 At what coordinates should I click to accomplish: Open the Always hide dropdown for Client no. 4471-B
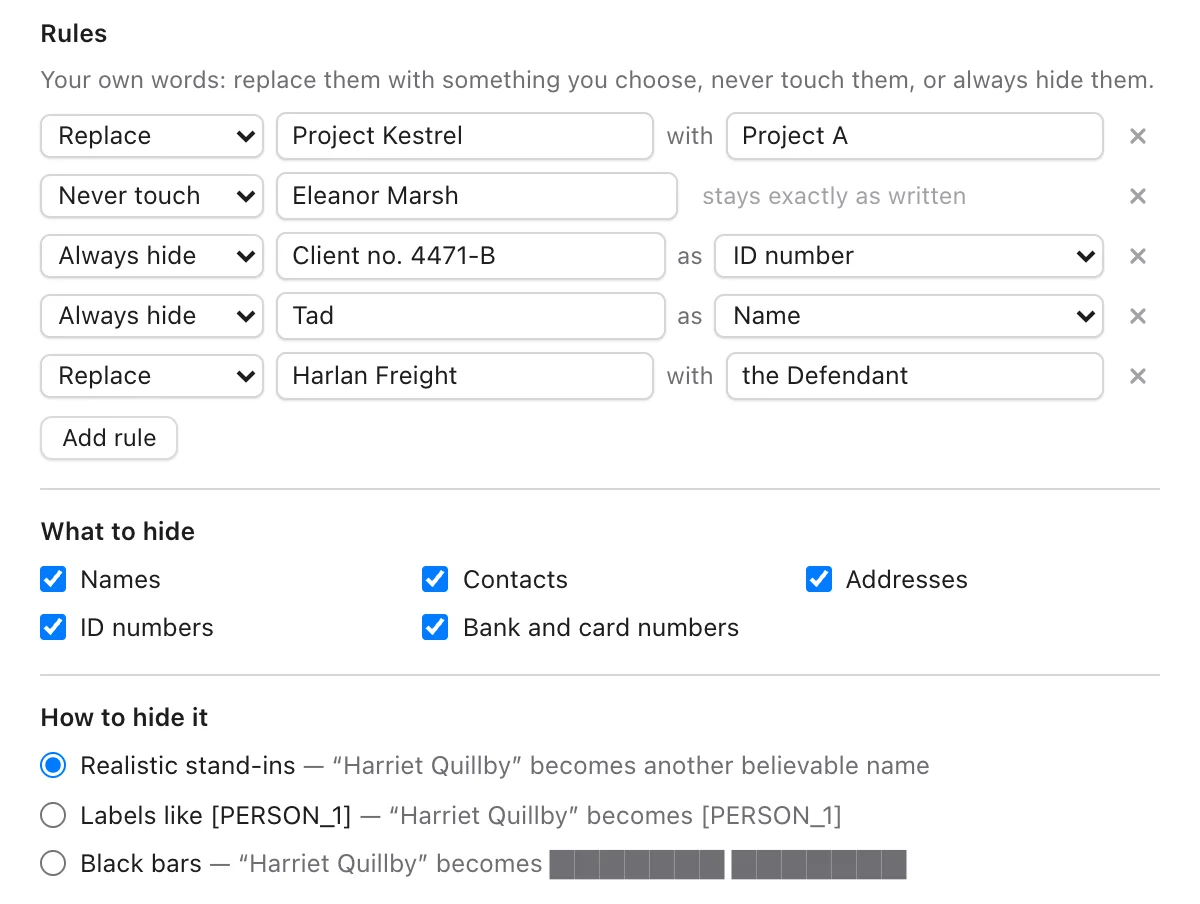coord(152,256)
